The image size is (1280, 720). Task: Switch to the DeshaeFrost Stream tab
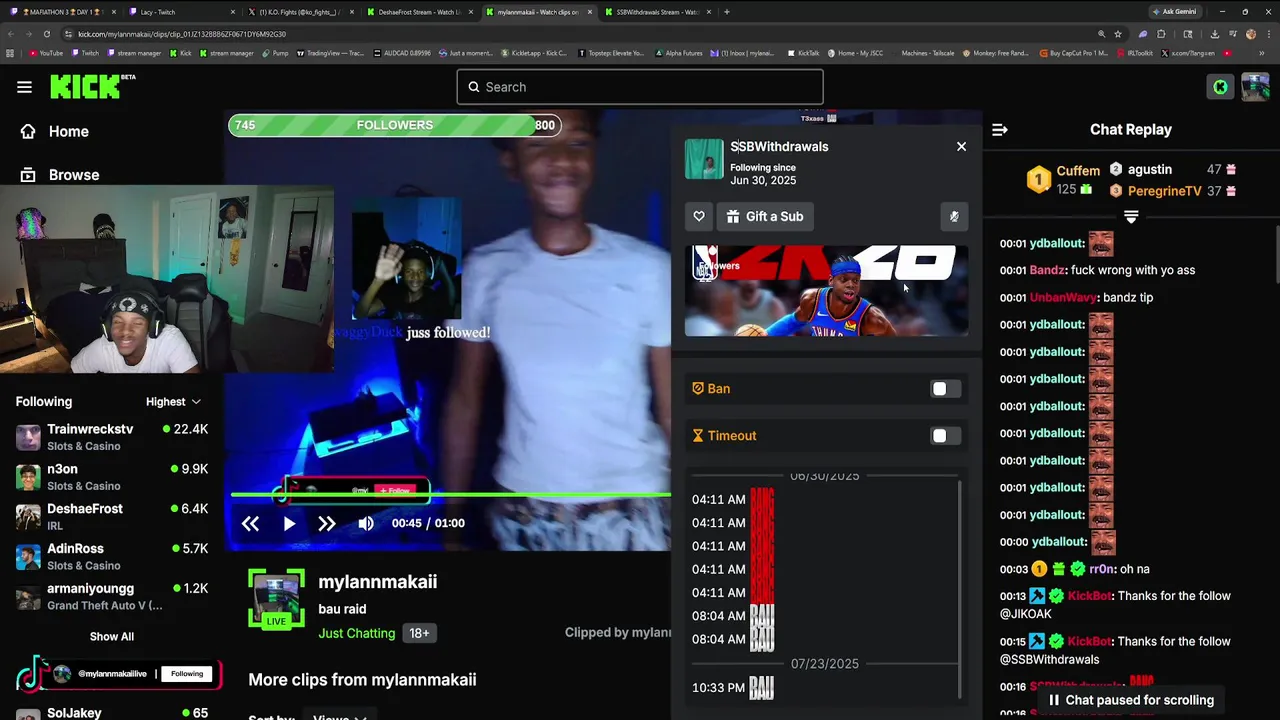pyautogui.click(x=420, y=12)
